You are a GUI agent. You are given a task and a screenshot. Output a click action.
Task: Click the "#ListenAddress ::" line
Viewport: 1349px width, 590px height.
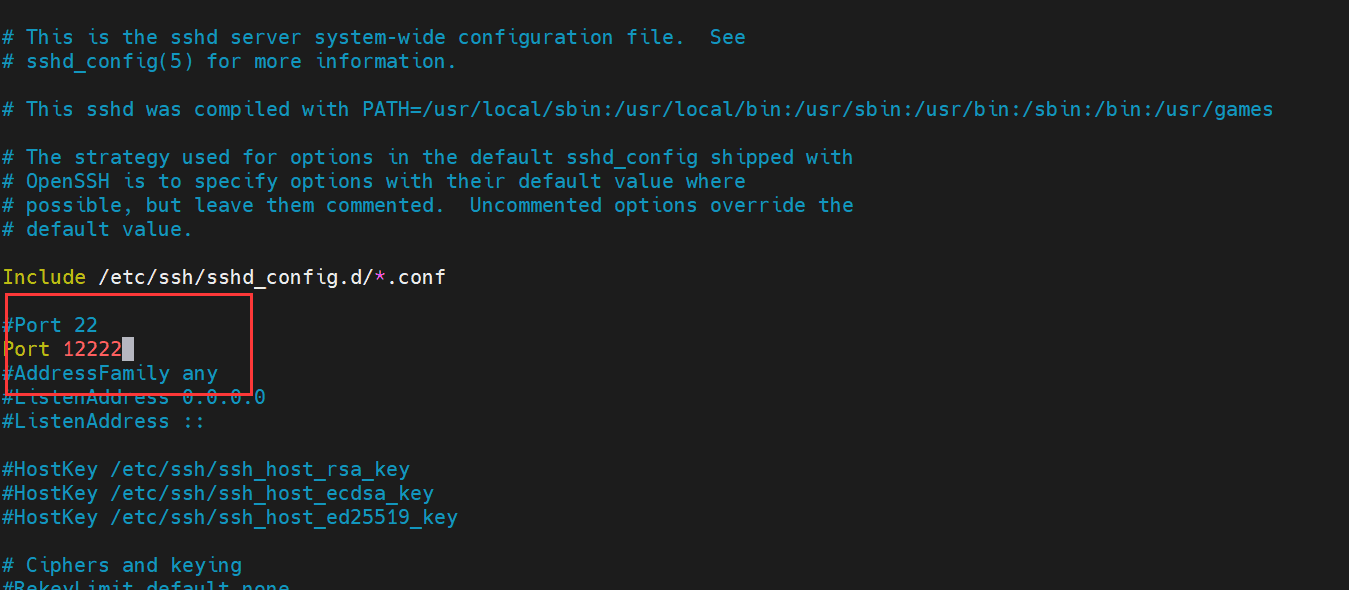[x=103, y=421]
